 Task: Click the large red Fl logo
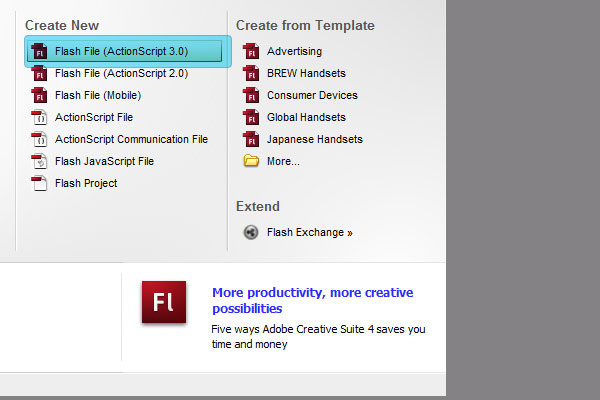click(164, 302)
